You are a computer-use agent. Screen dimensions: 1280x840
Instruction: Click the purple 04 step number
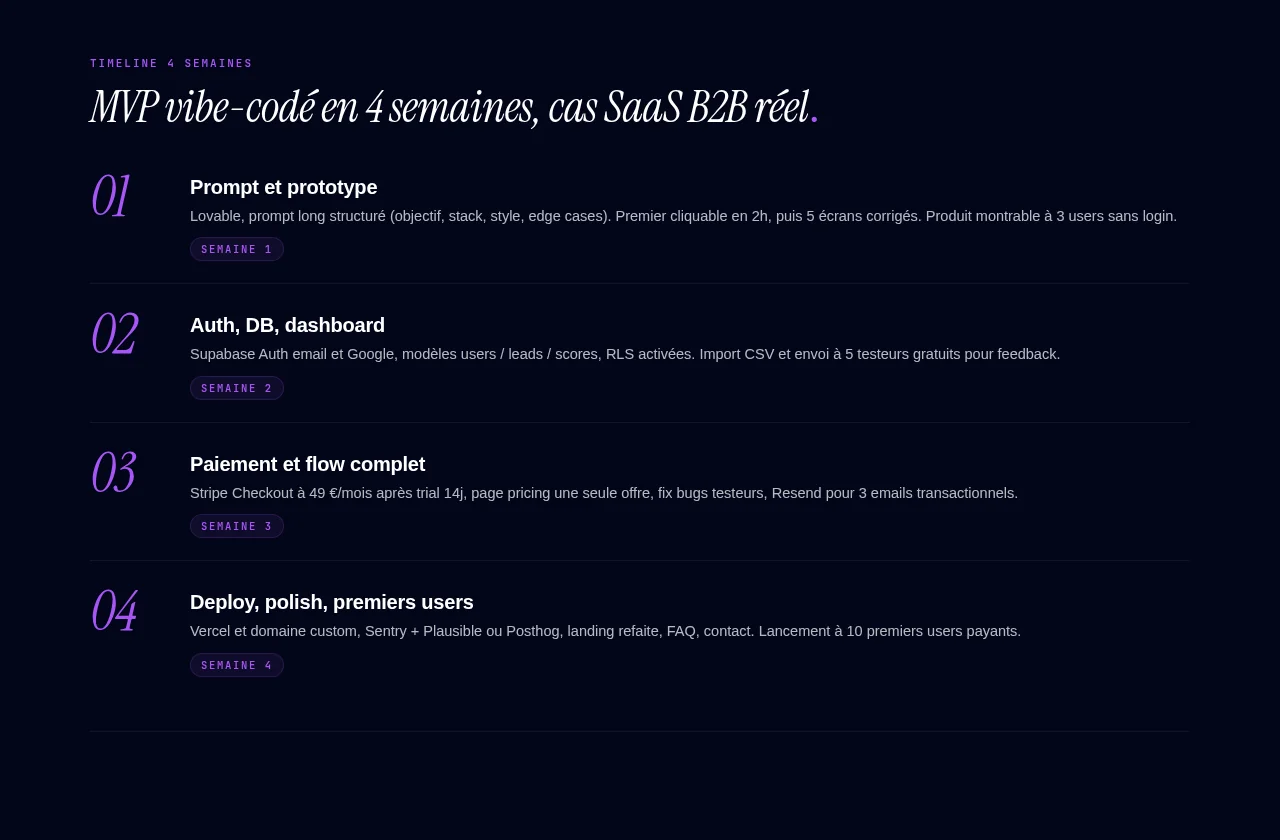114,611
